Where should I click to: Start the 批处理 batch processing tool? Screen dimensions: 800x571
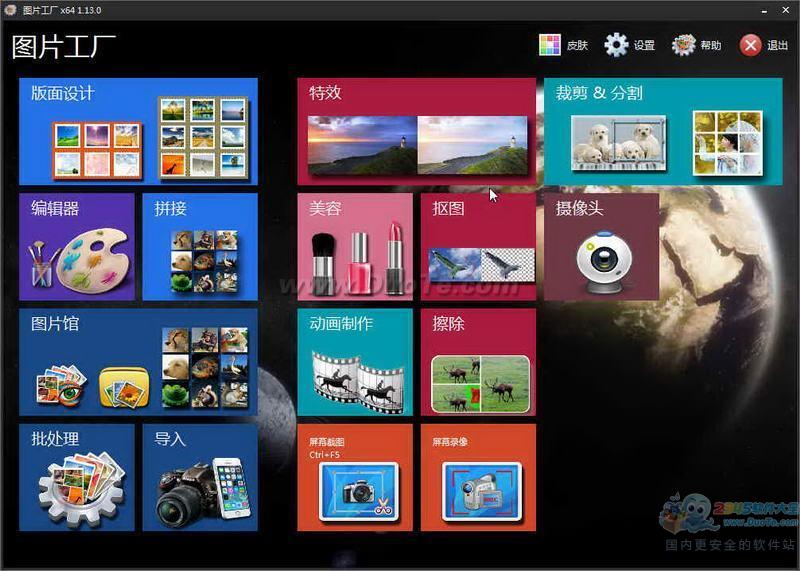click(76, 478)
